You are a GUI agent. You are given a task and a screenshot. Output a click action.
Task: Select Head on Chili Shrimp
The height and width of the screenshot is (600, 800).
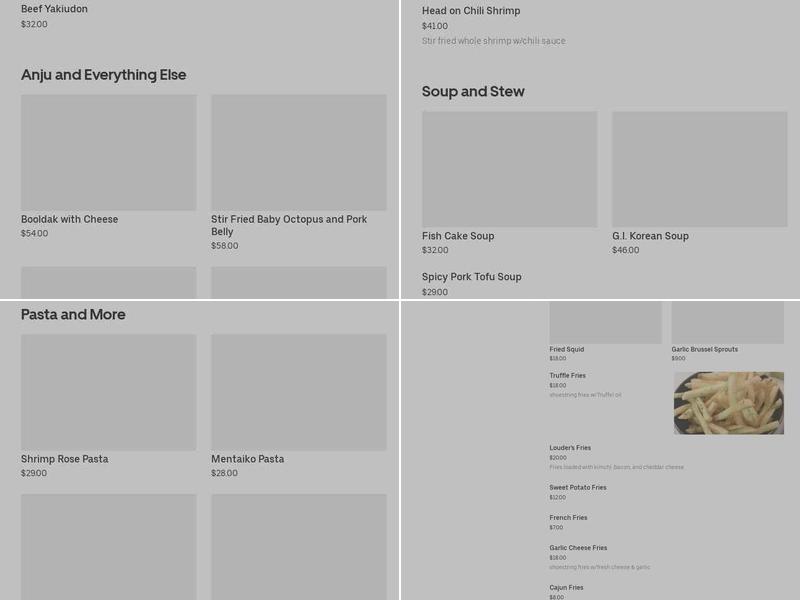[470, 11]
